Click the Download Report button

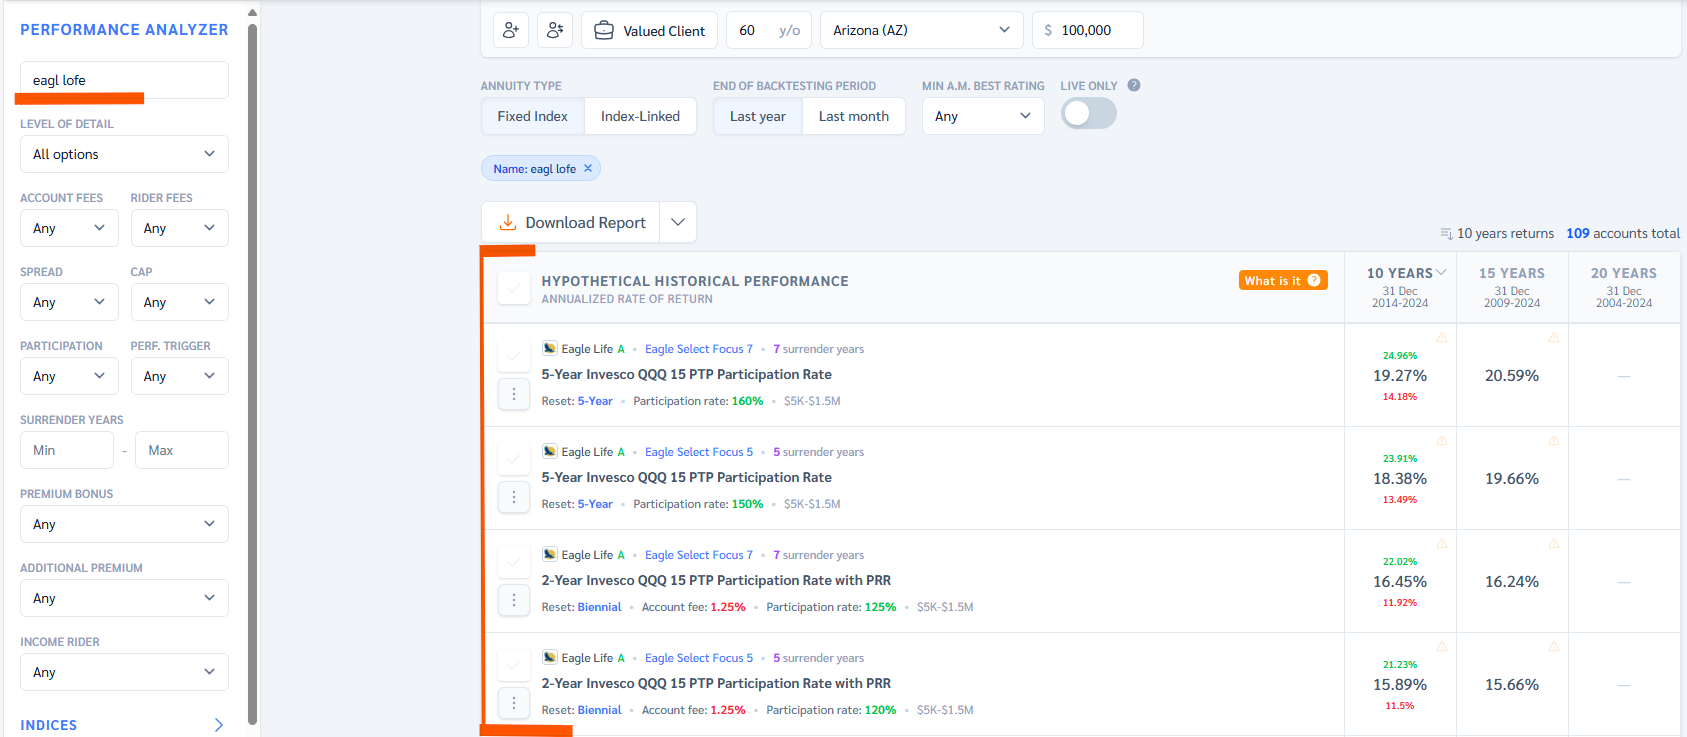click(x=571, y=222)
